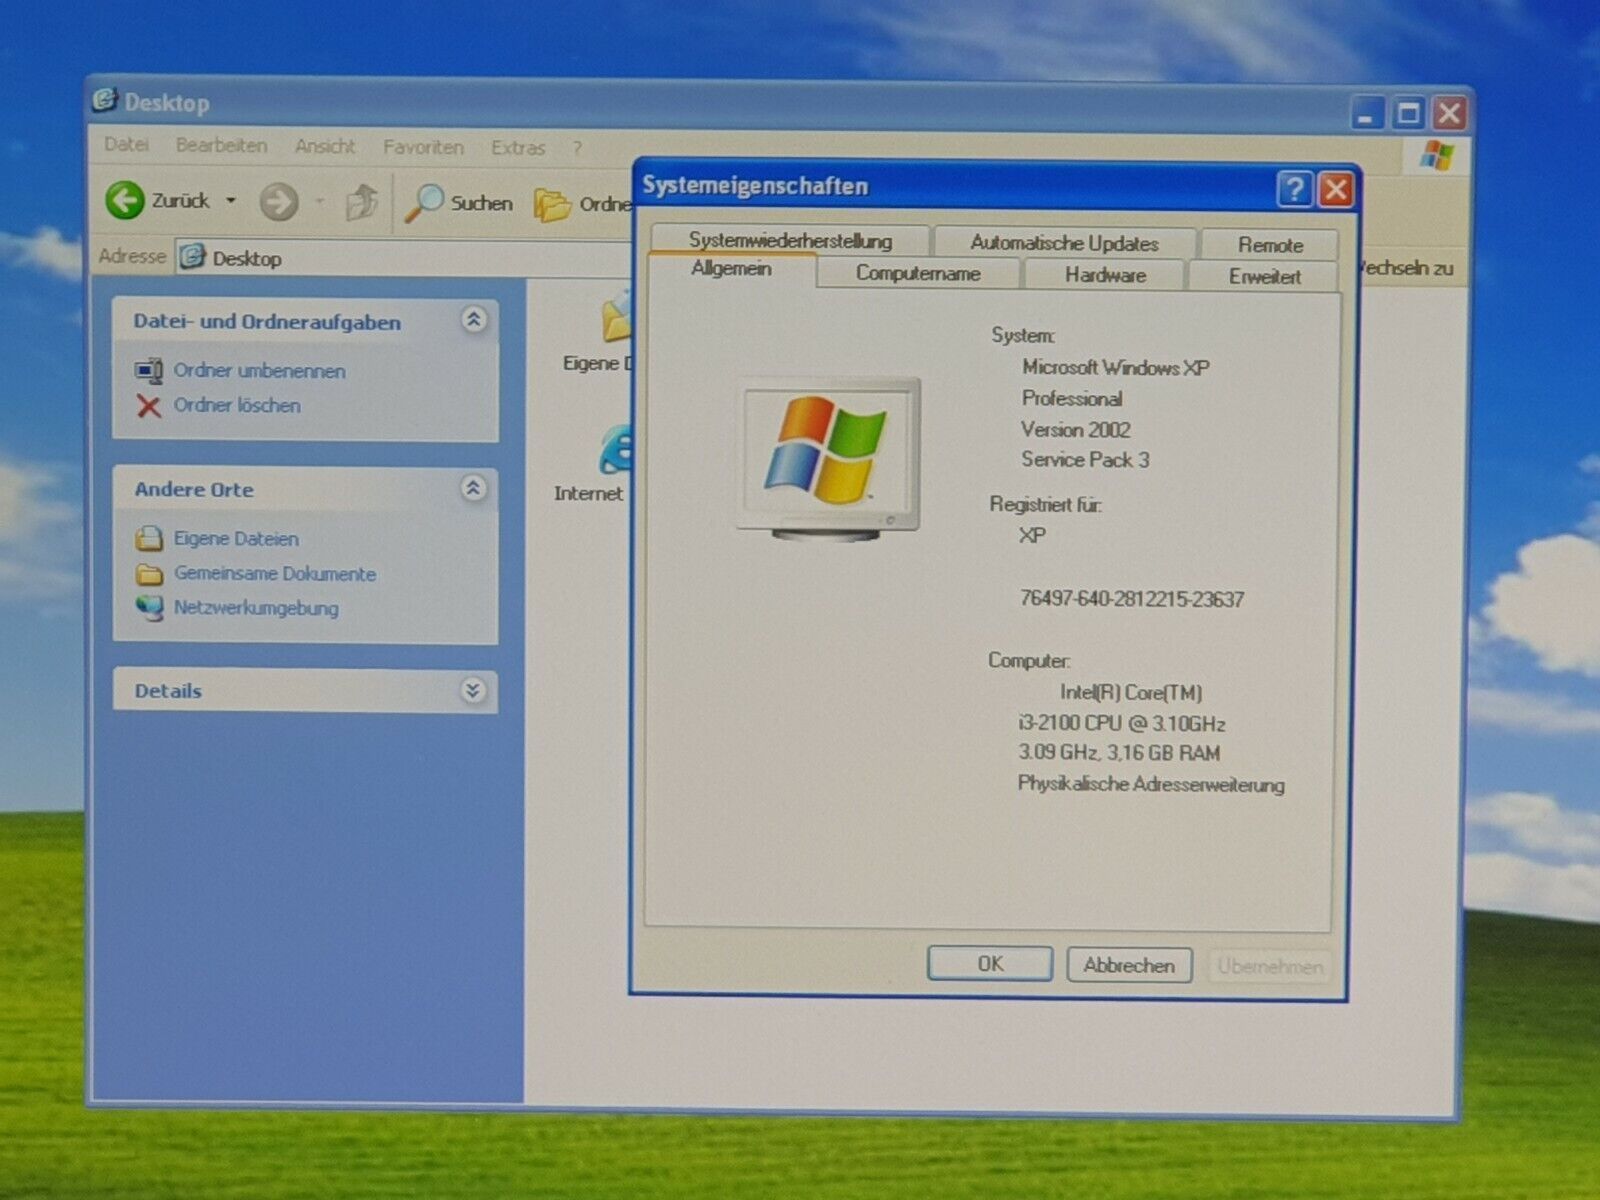Click the Ordner umbenennen link
1600x1200 pixels.
coord(259,371)
